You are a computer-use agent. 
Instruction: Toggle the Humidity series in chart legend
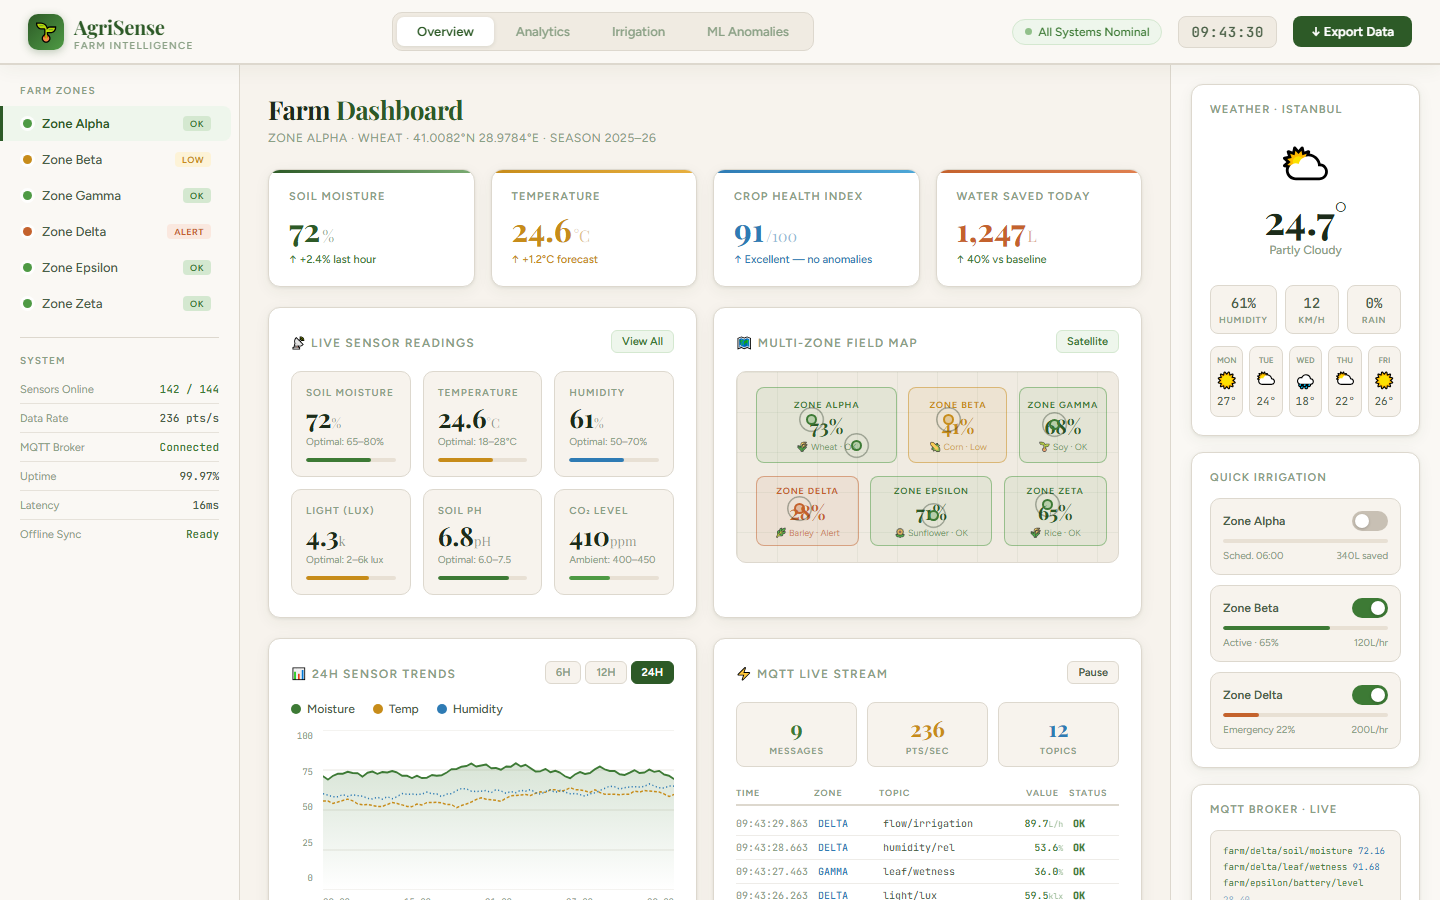pos(470,709)
